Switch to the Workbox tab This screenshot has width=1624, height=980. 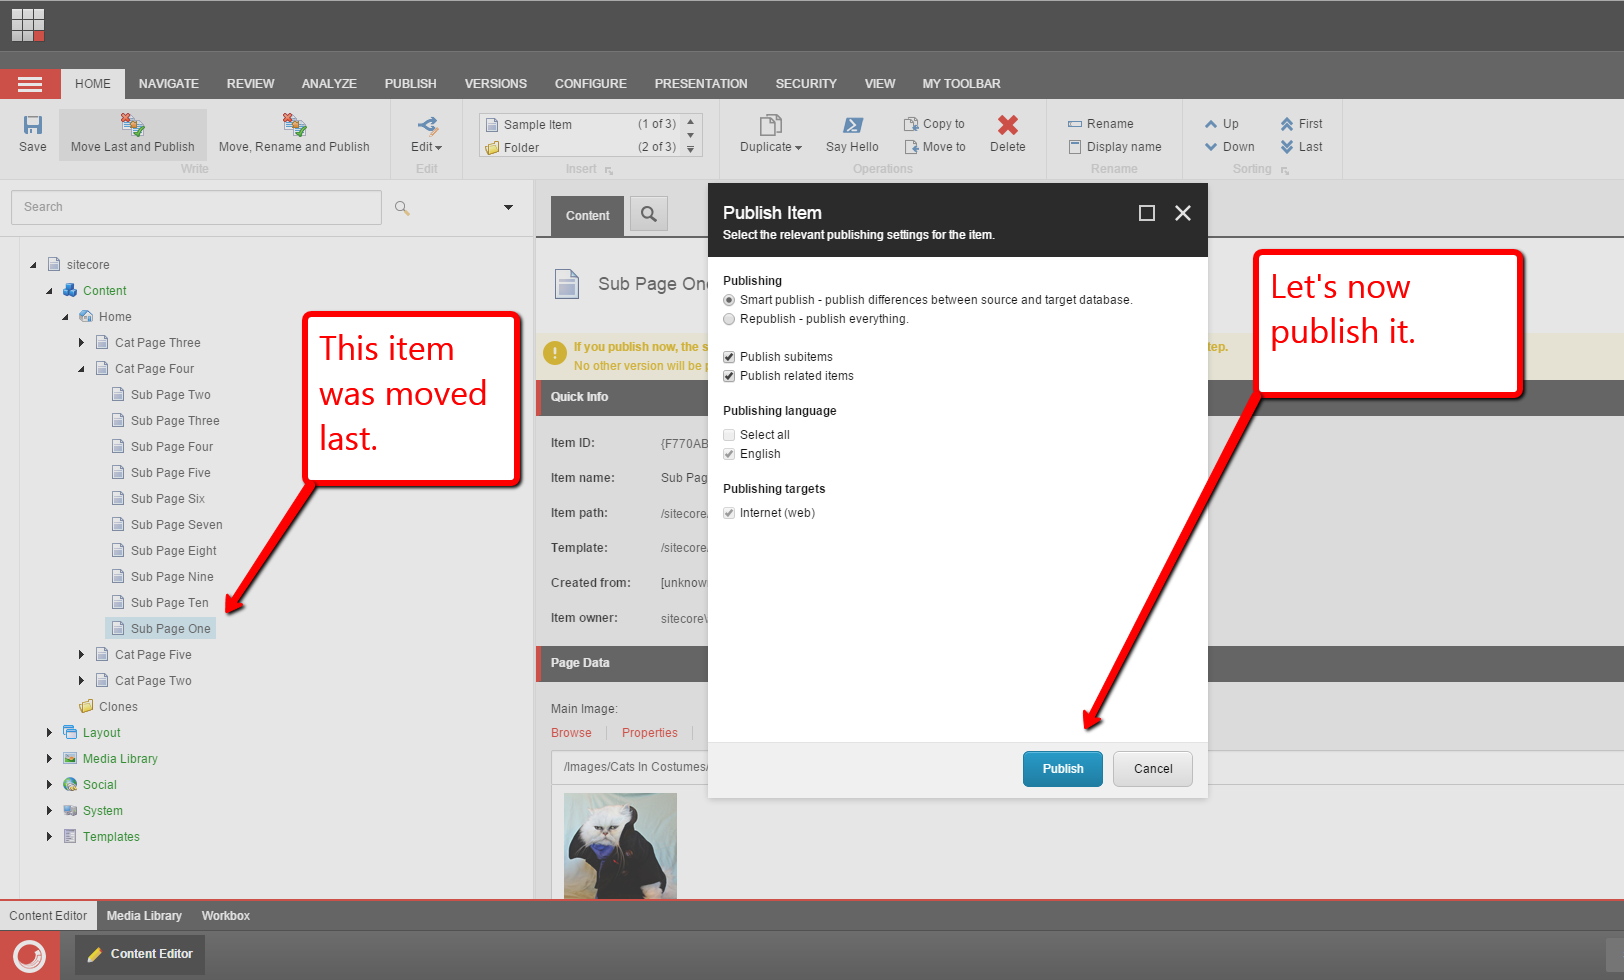(x=226, y=916)
